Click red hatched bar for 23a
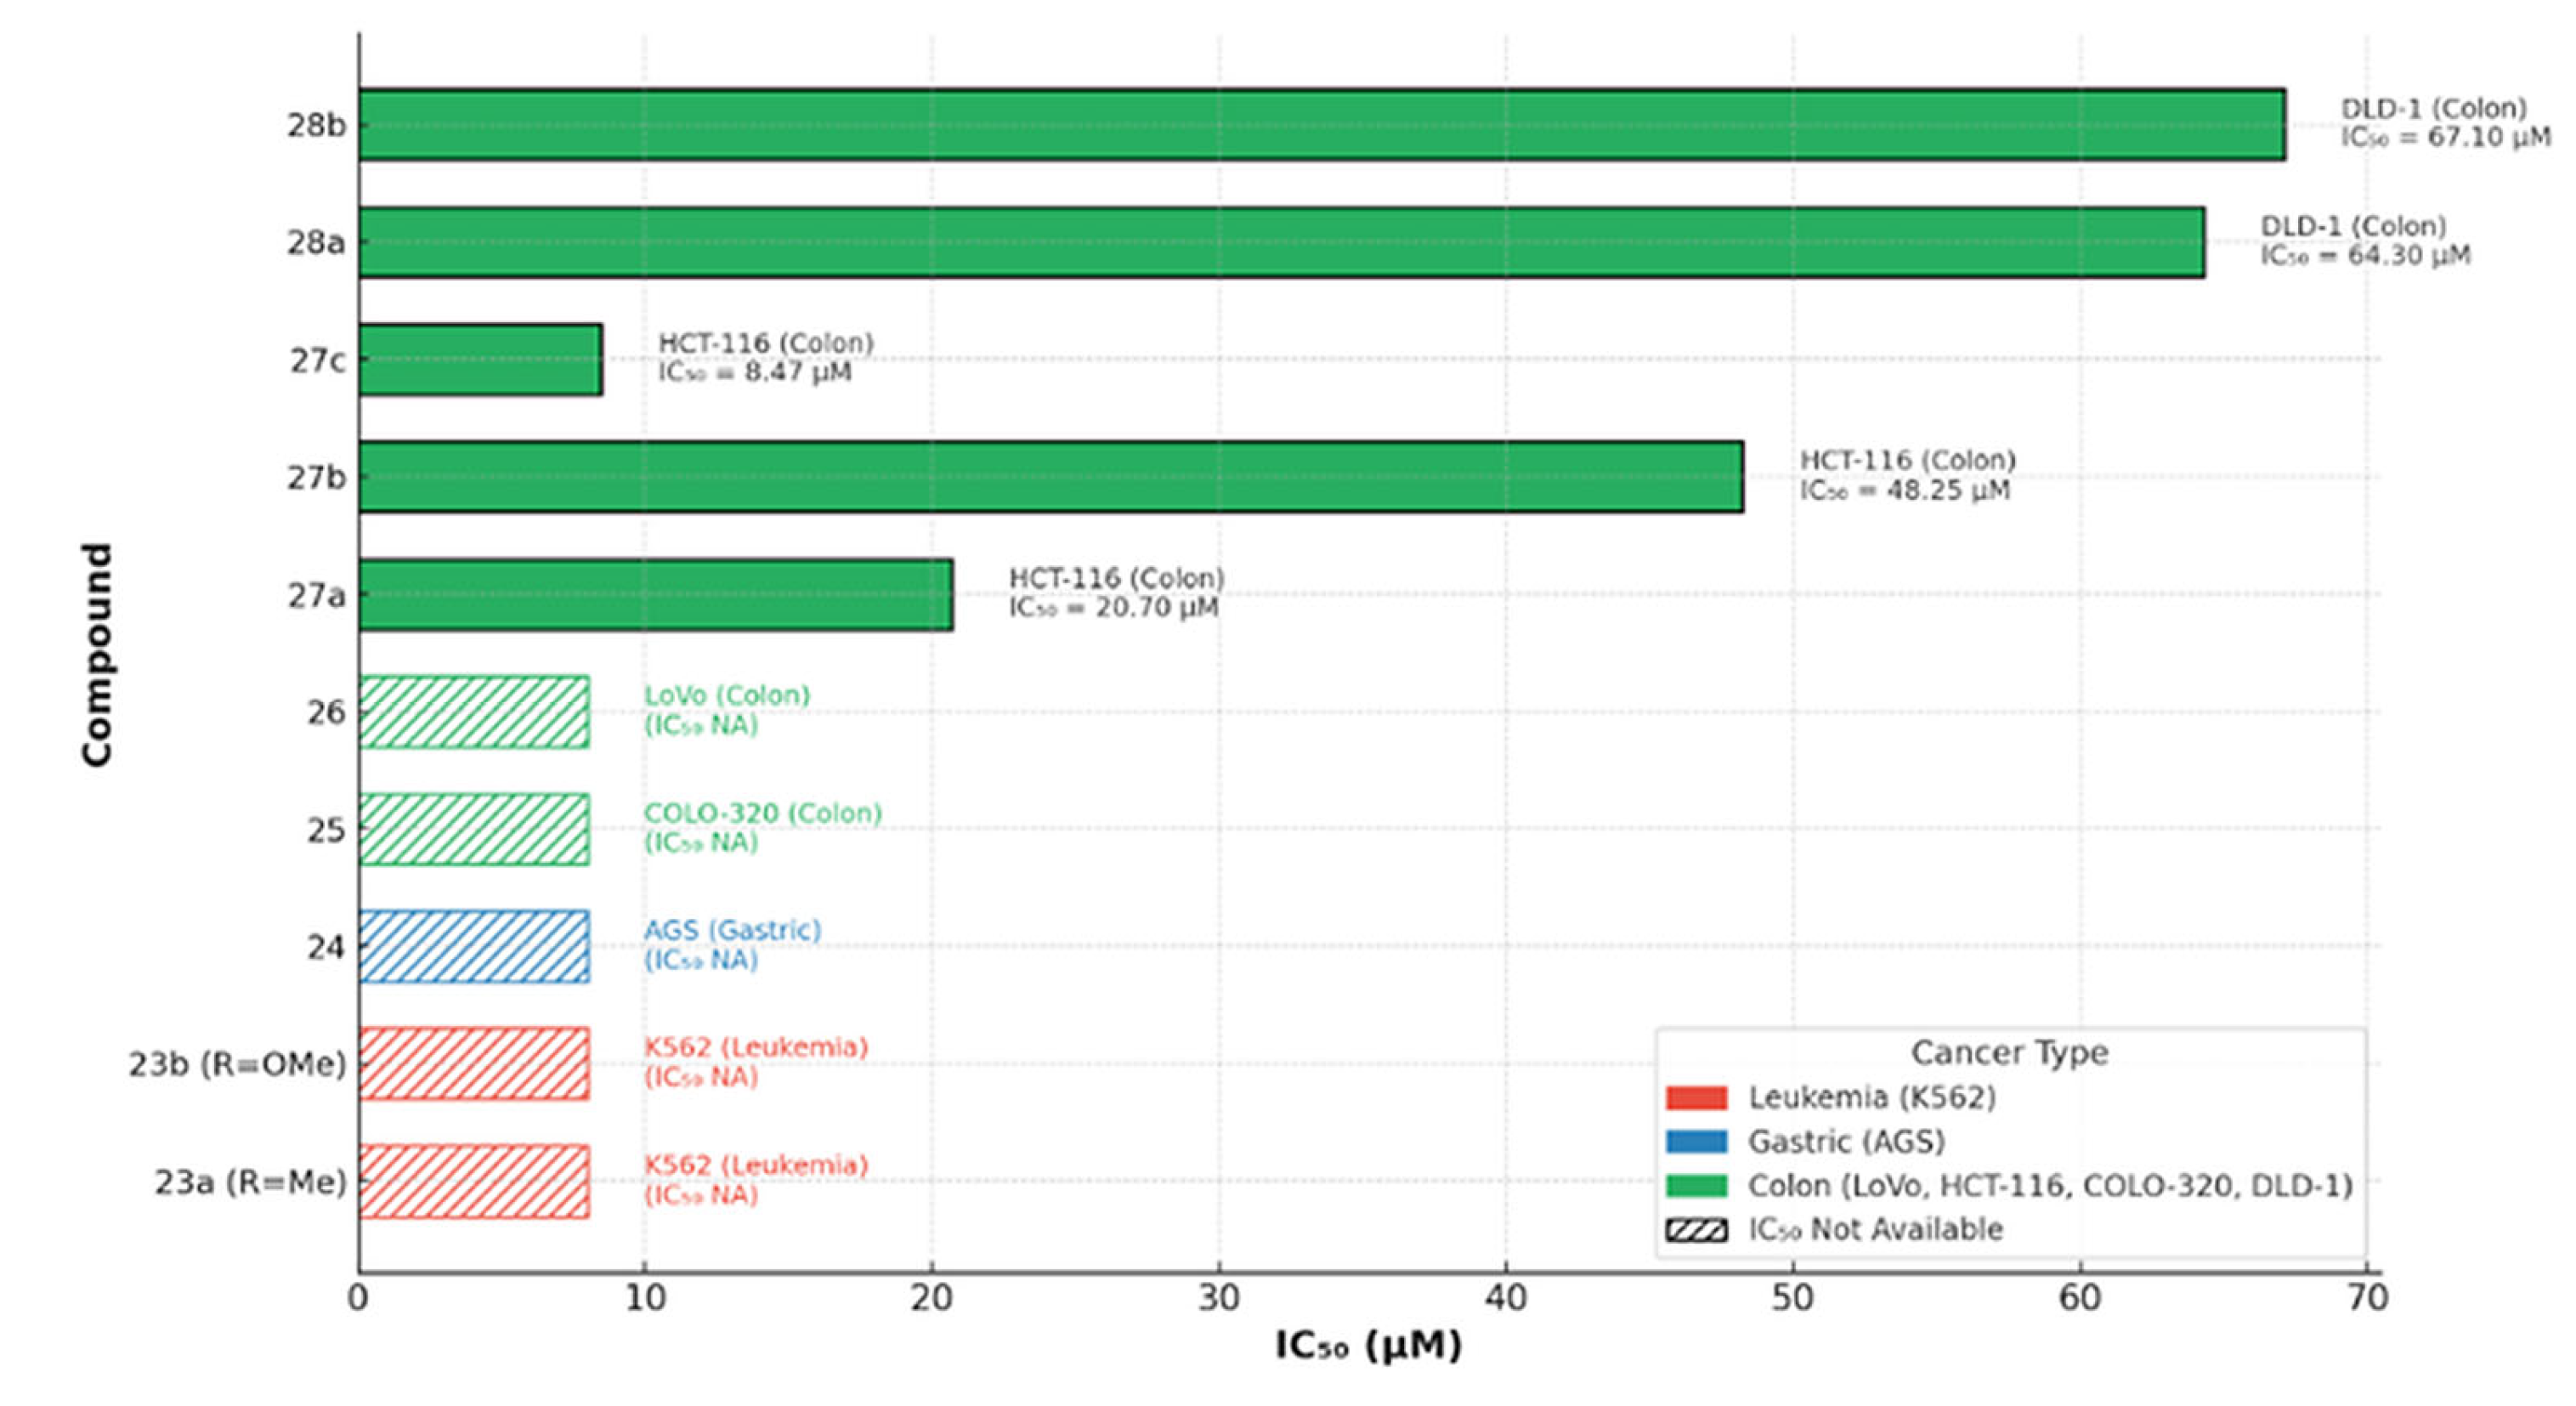 tap(474, 1181)
